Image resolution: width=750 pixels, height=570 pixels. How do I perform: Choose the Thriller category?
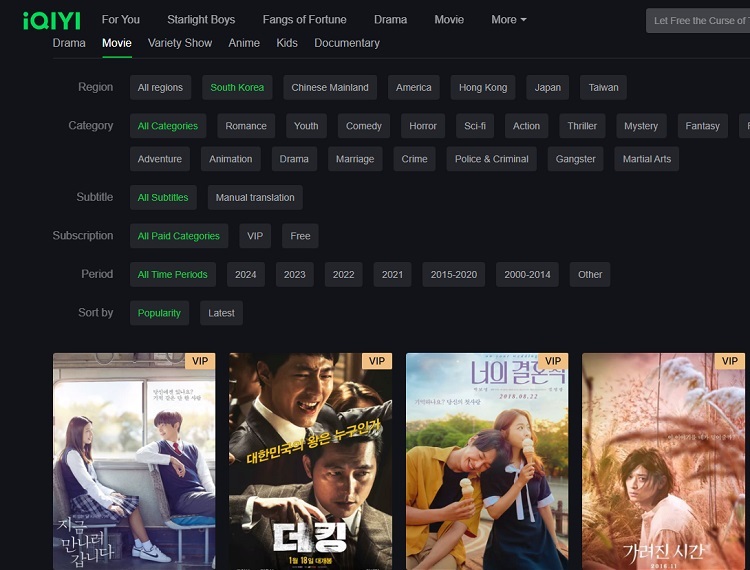582,126
